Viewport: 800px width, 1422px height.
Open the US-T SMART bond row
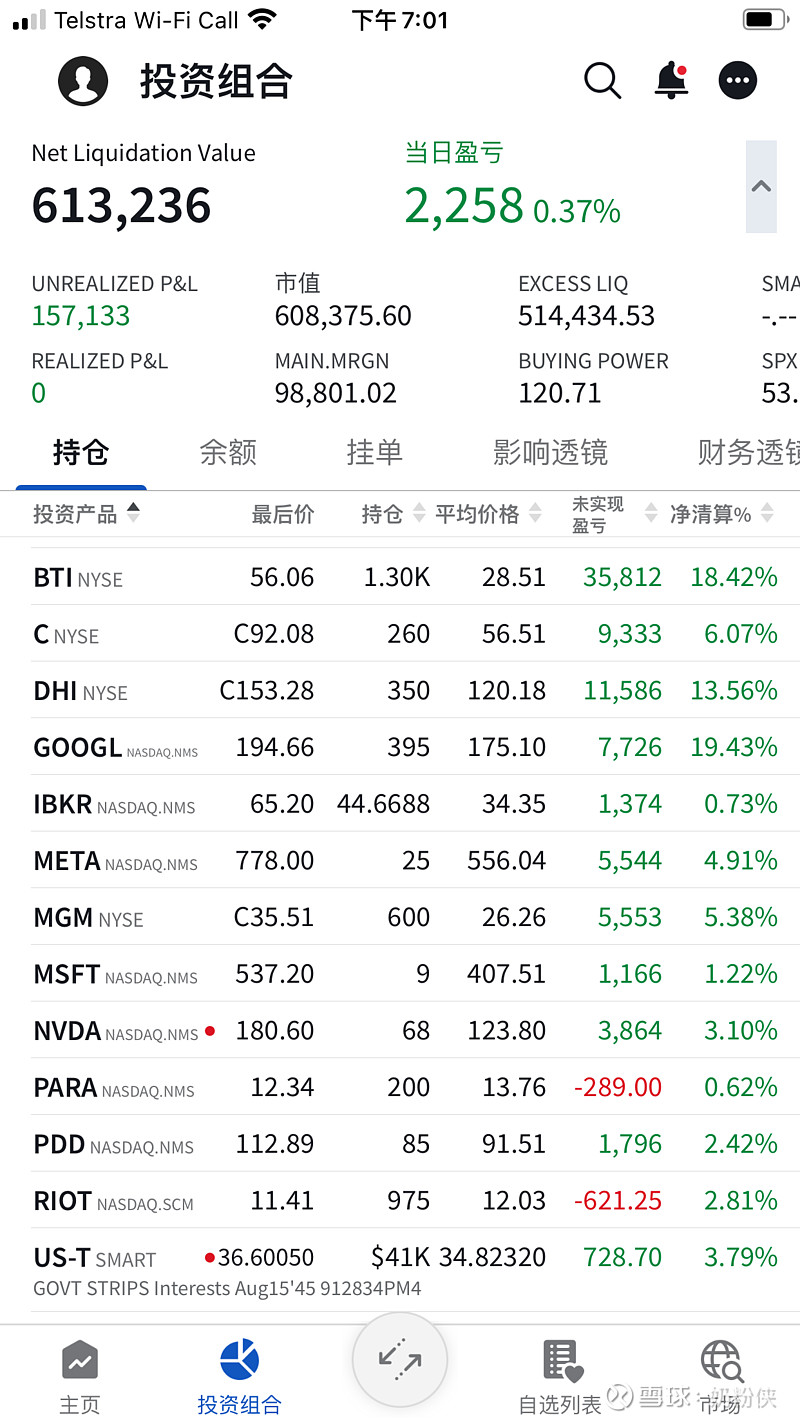pos(400,1270)
